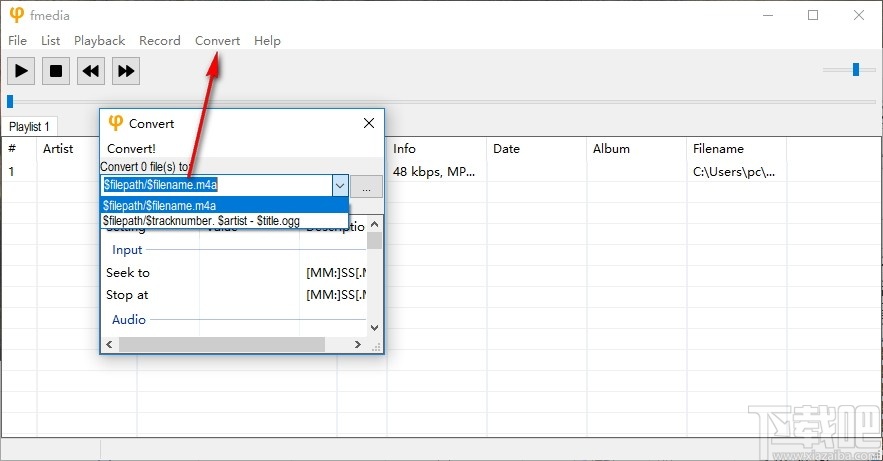Collapse the output filename dropdown arrow
The height and width of the screenshot is (461, 883).
pos(340,185)
